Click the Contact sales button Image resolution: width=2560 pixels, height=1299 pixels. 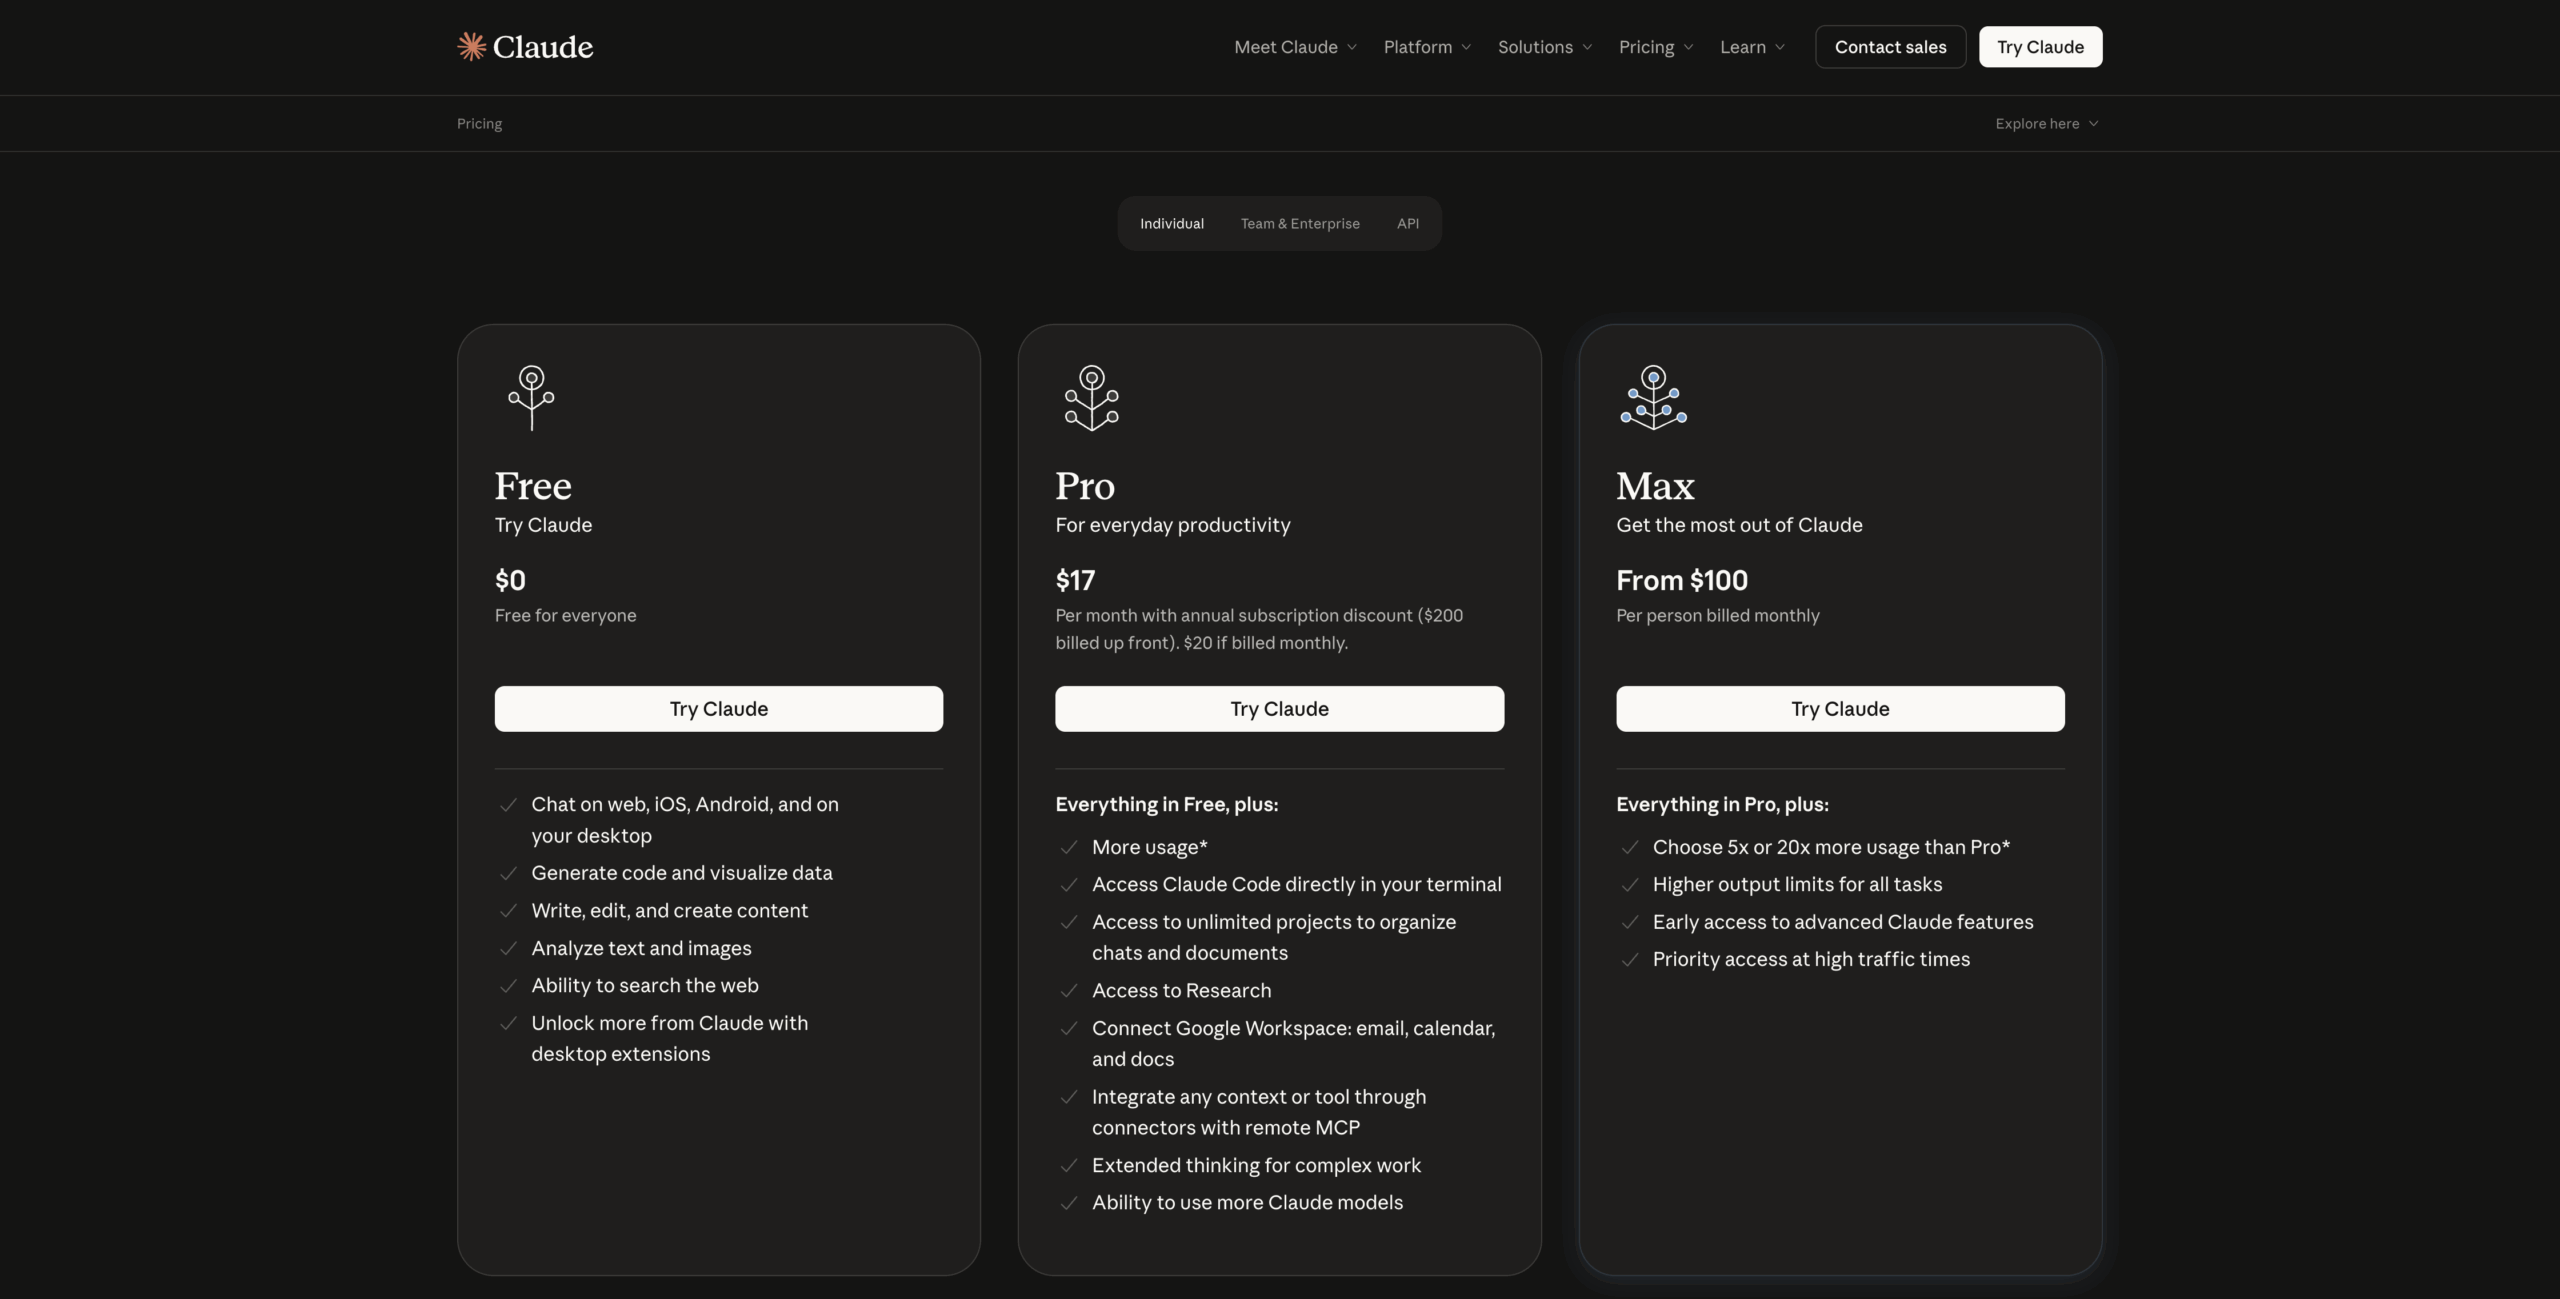(1890, 47)
